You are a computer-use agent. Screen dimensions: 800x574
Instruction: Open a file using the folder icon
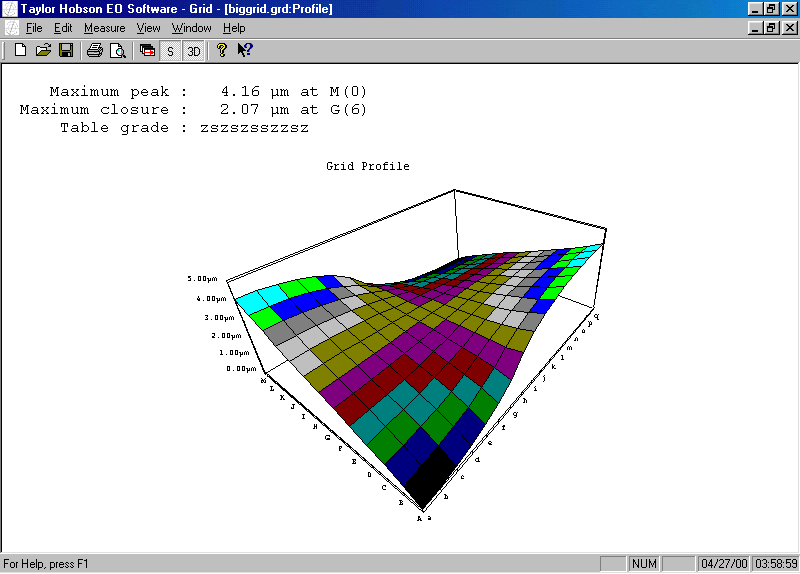pos(43,50)
